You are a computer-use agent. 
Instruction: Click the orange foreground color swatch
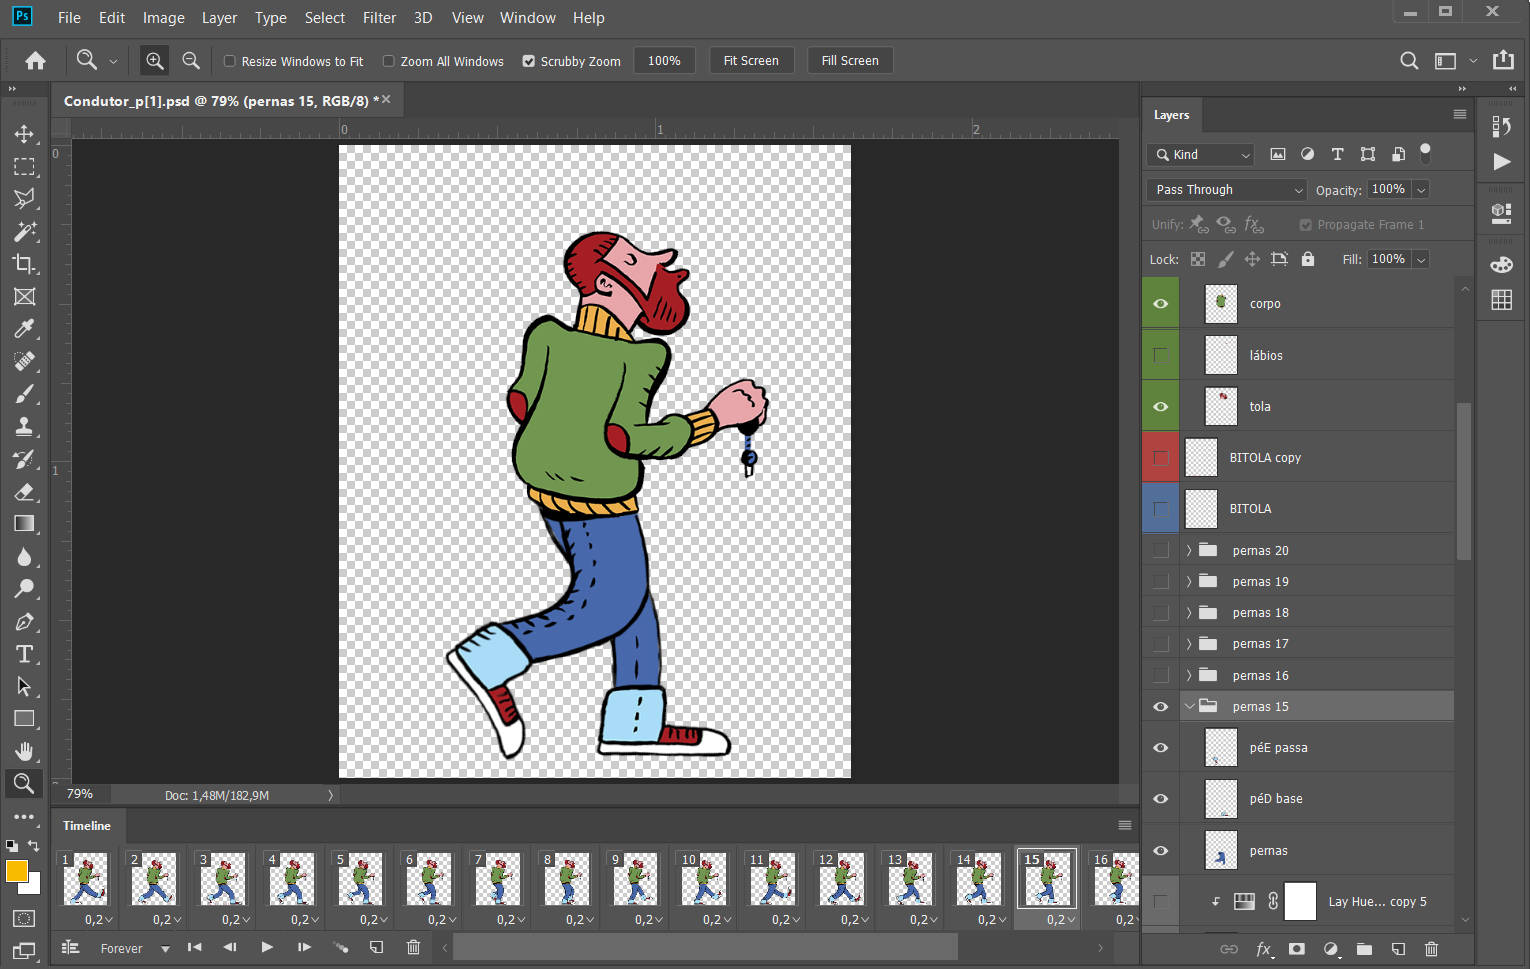coord(17,871)
